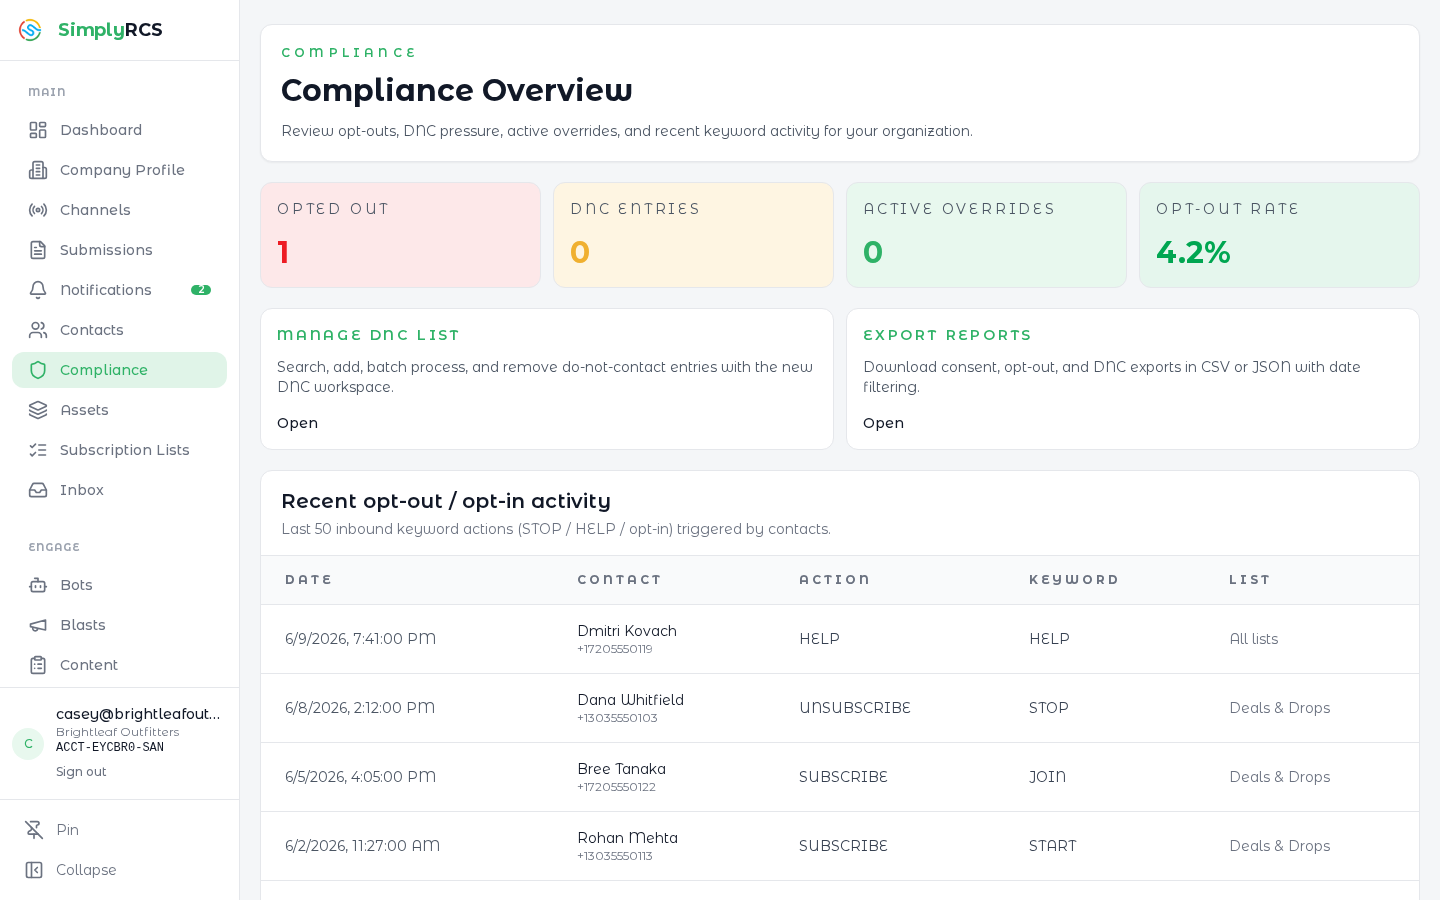
Task: Click the casey@brightleafout... email text
Action: point(138,714)
